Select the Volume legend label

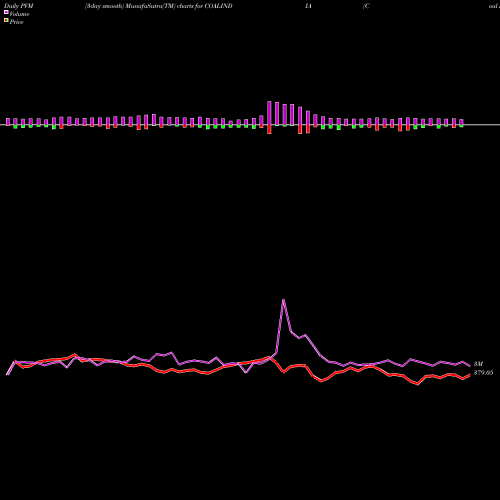coord(19,14)
